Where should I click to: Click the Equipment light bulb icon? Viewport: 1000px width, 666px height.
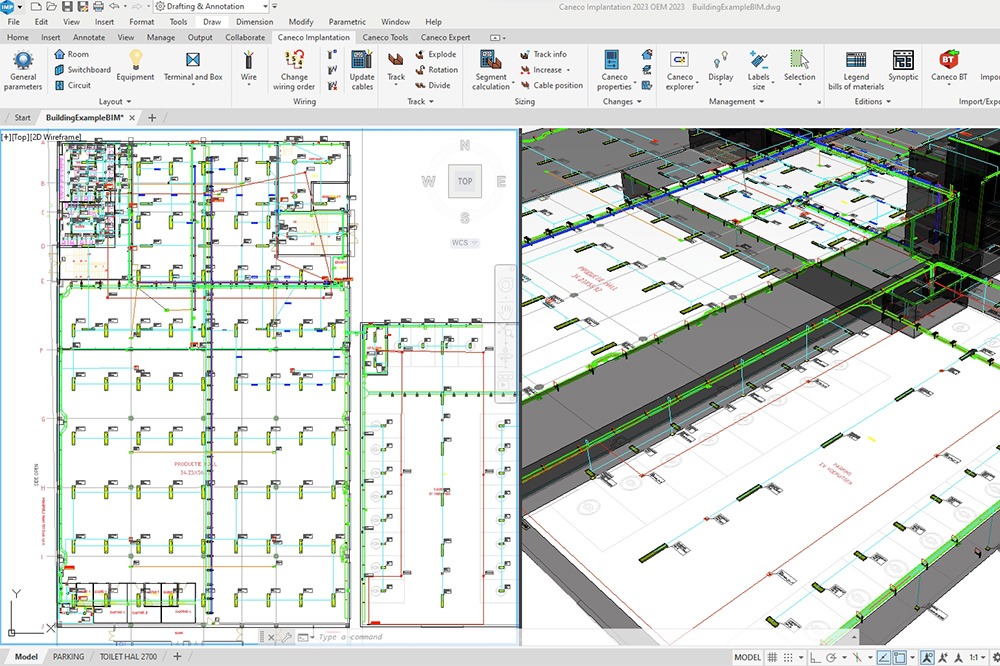click(135, 60)
